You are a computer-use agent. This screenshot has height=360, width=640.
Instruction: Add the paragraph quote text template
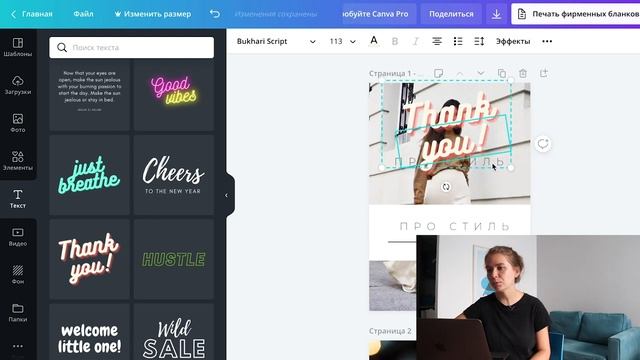[x=89, y=95]
